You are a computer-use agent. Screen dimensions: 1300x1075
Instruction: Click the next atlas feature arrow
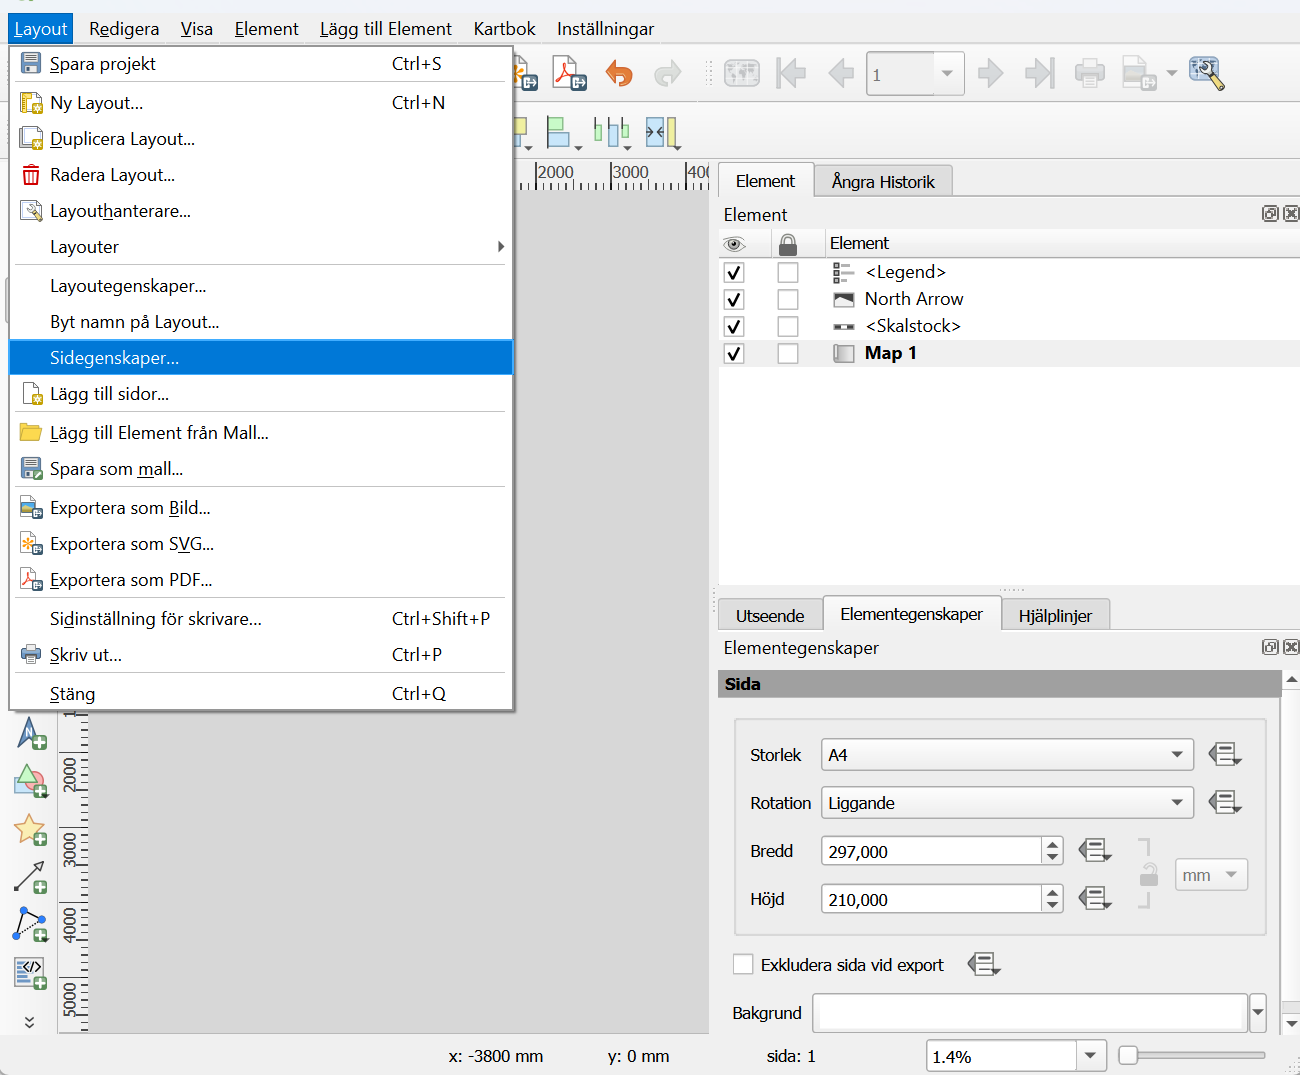coord(990,73)
